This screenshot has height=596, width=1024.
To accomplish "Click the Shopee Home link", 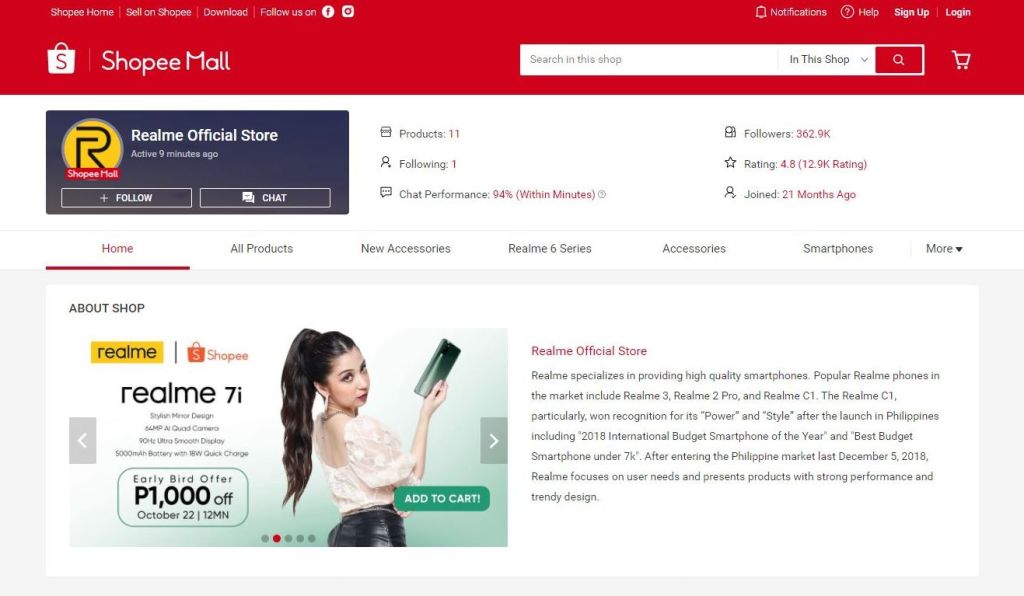I will pyautogui.click(x=82, y=12).
